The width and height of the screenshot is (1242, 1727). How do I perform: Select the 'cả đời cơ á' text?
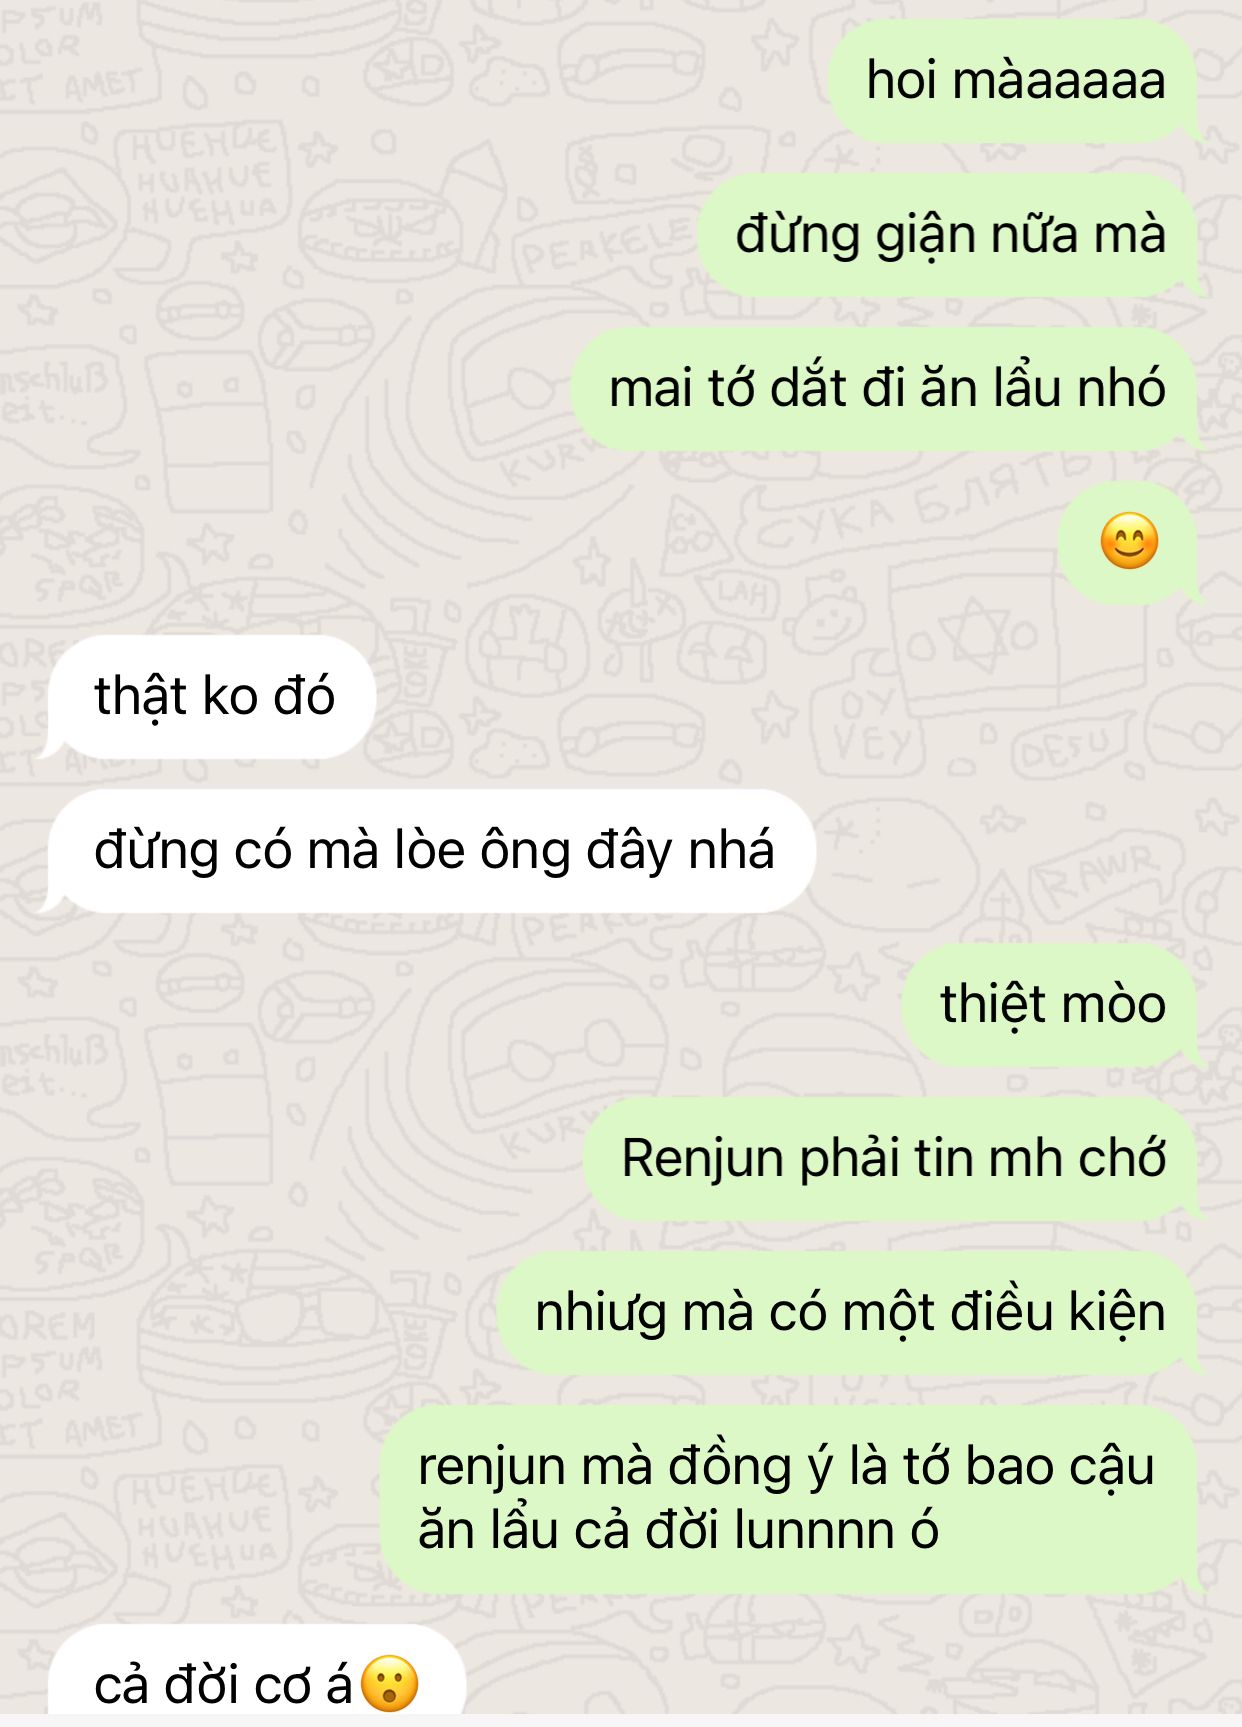coord(223,1686)
